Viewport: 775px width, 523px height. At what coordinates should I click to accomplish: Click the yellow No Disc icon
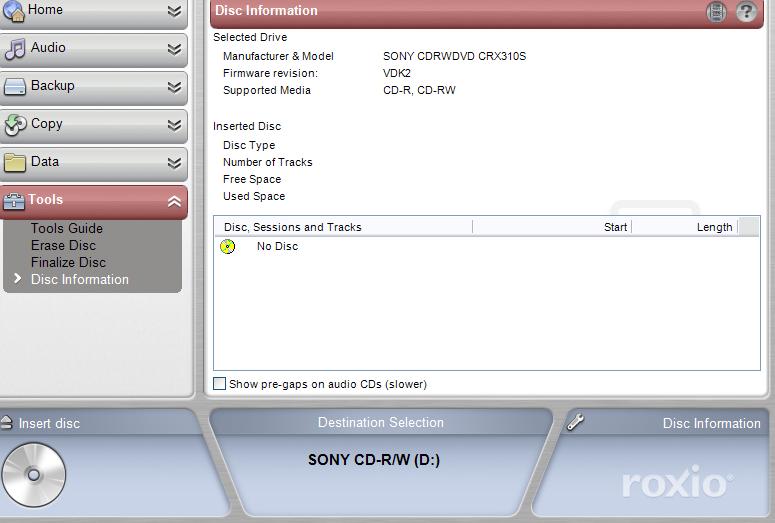tap(227, 246)
